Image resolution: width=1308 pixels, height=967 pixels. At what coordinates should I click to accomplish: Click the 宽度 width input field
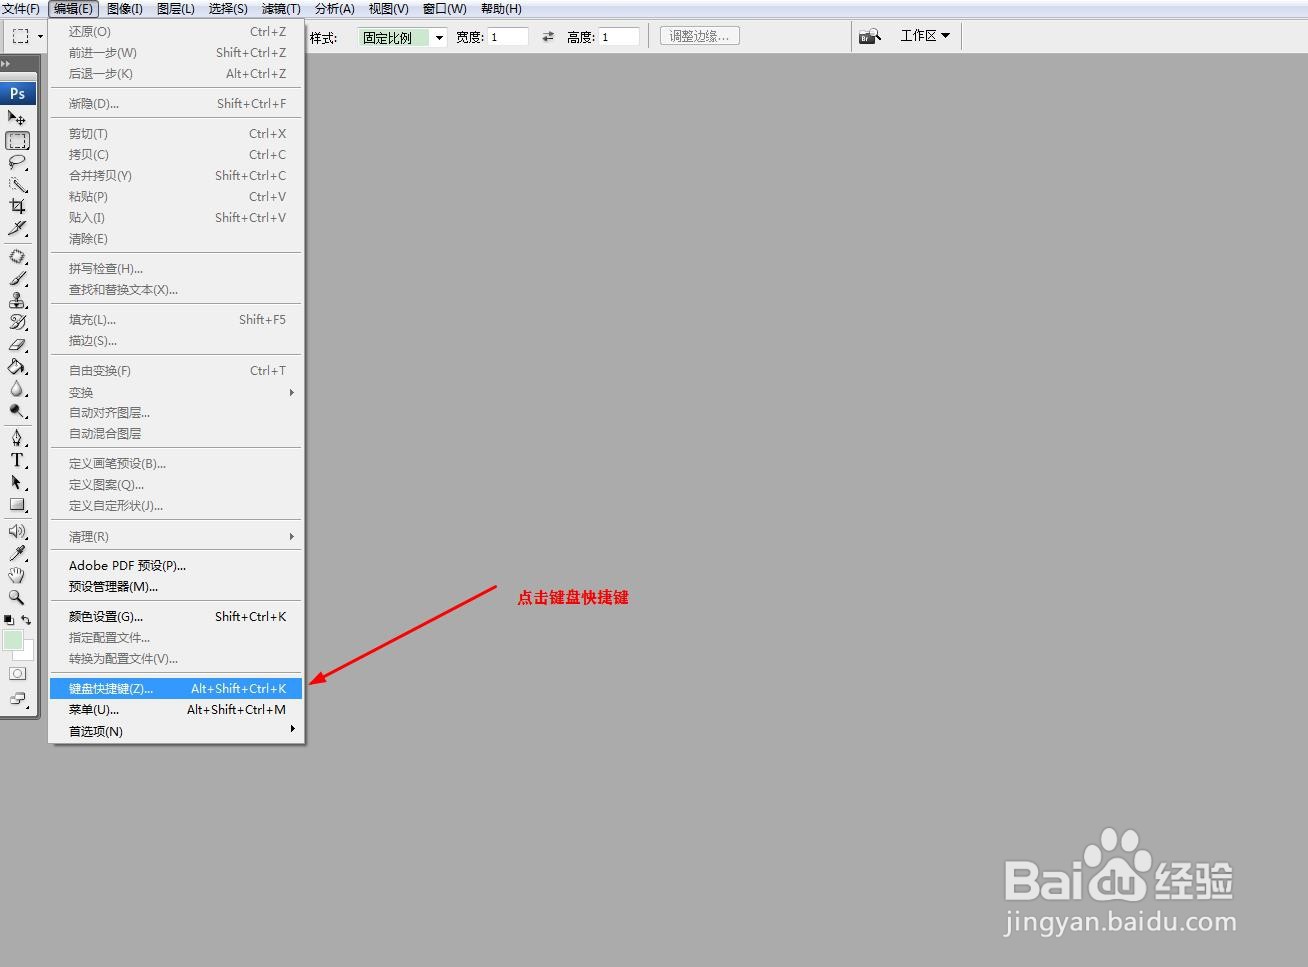(x=508, y=37)
